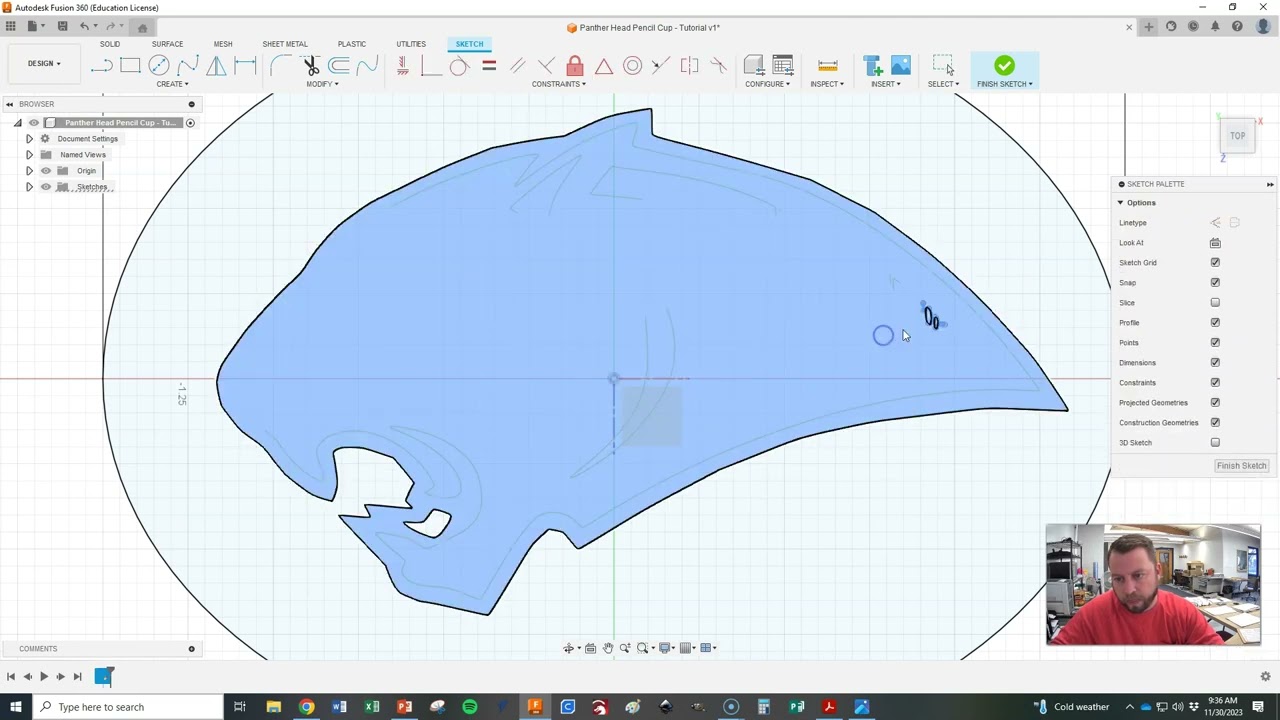Switch to the SOLID tab

point(110,44)
